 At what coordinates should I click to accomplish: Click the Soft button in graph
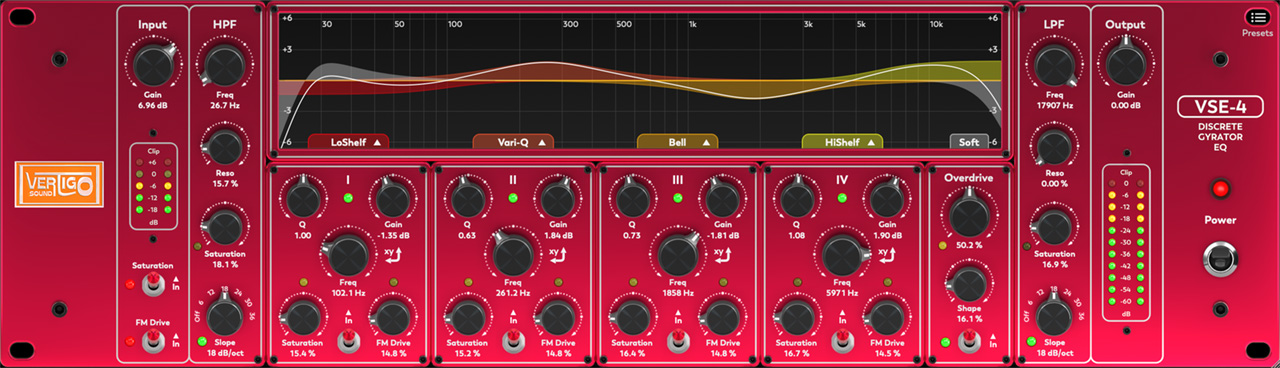pos(969,142)
